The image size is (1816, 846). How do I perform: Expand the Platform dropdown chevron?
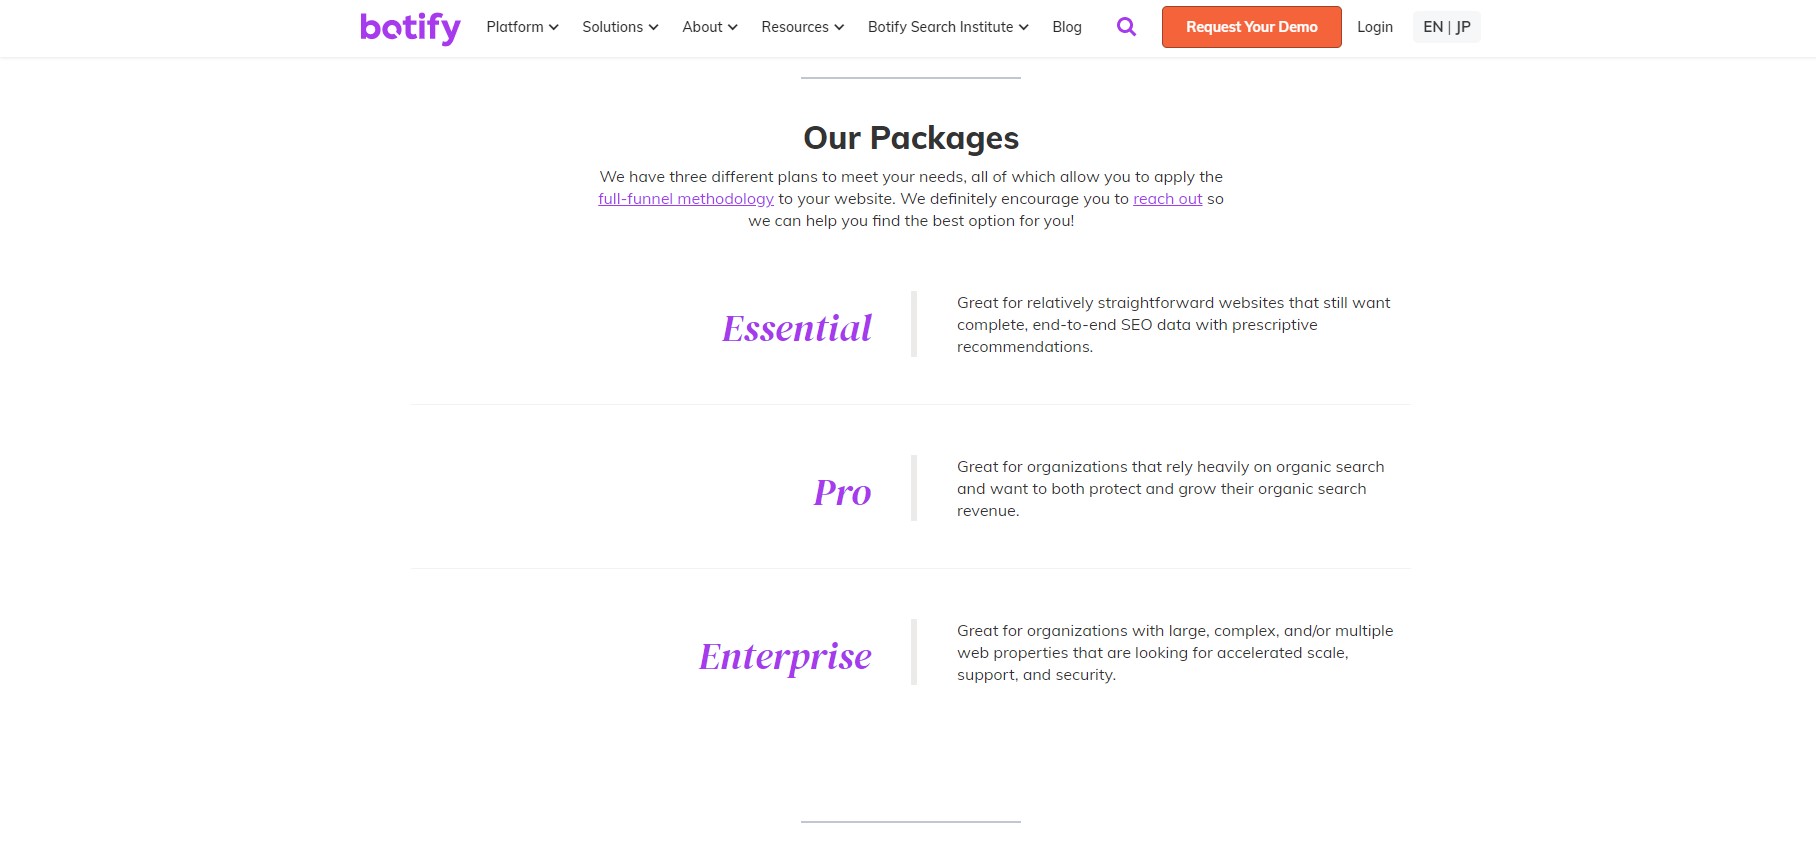pyautogui.click(x=553, y=27)
